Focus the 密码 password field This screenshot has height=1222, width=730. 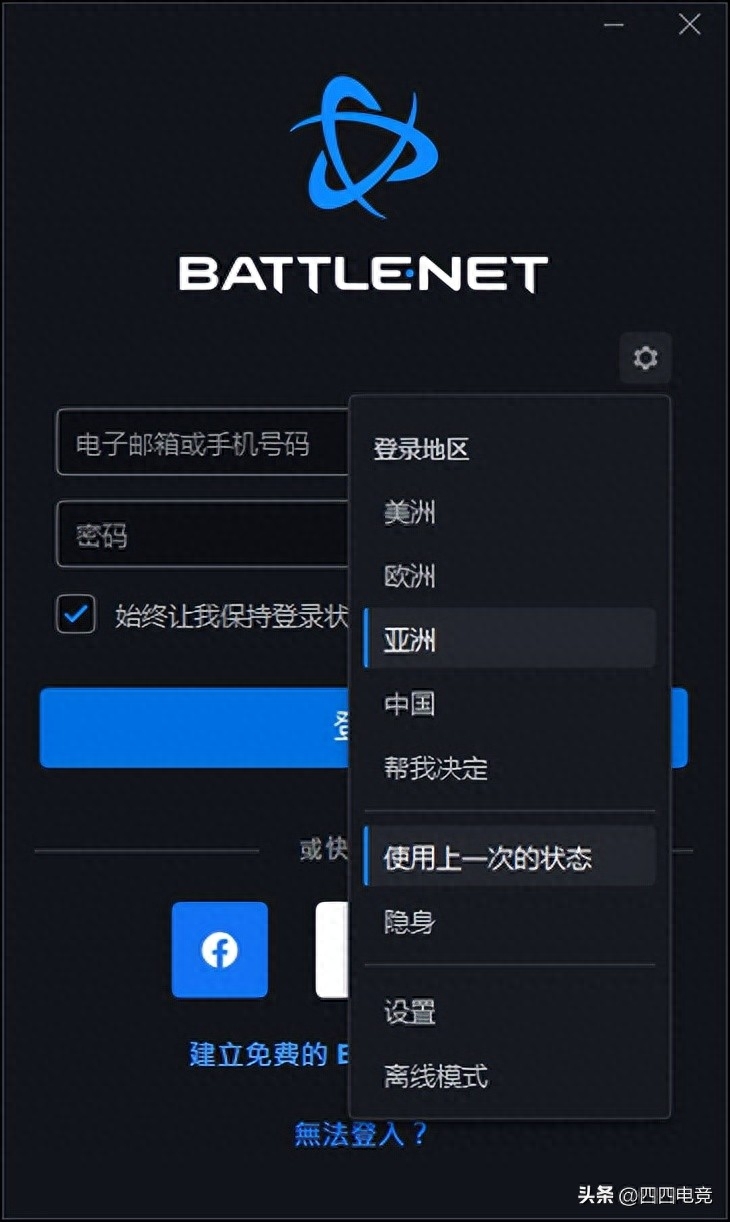pyautogui.click(x=203, y=534)
